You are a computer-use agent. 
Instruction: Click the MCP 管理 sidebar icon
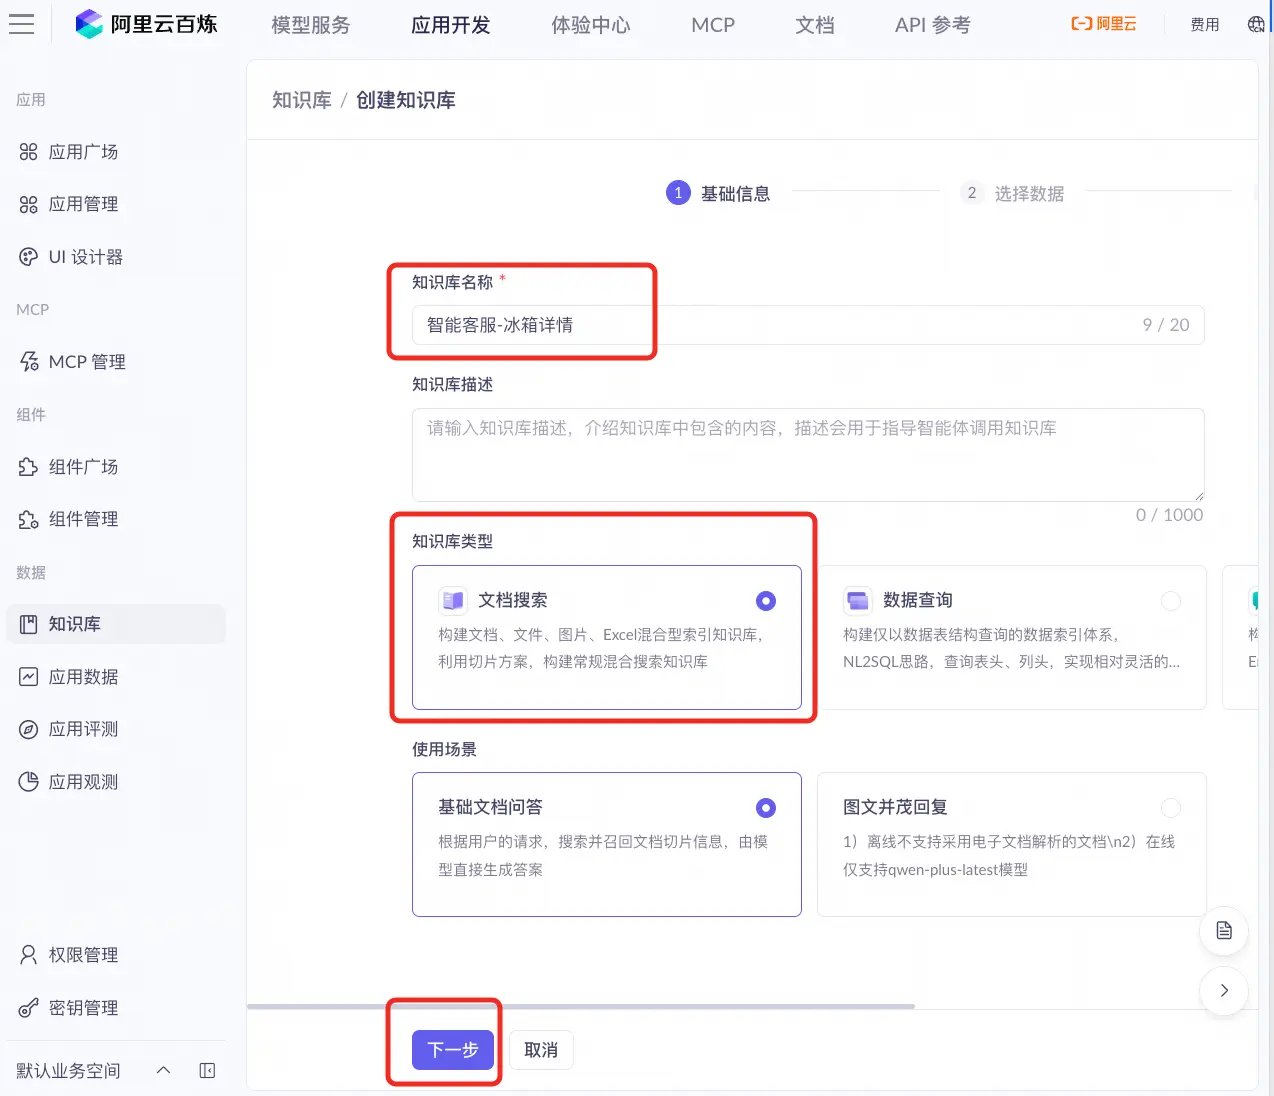point(28,362)
